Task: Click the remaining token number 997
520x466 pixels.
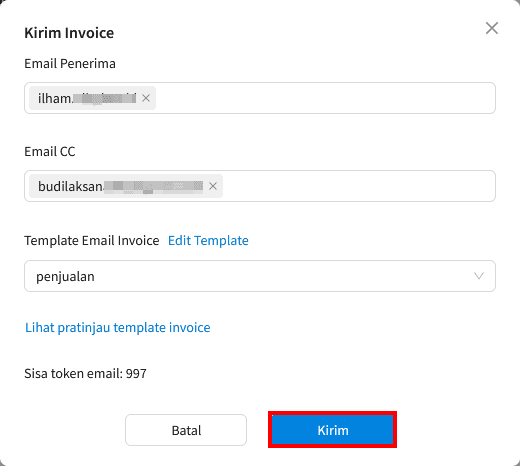Action: (136, 373)
